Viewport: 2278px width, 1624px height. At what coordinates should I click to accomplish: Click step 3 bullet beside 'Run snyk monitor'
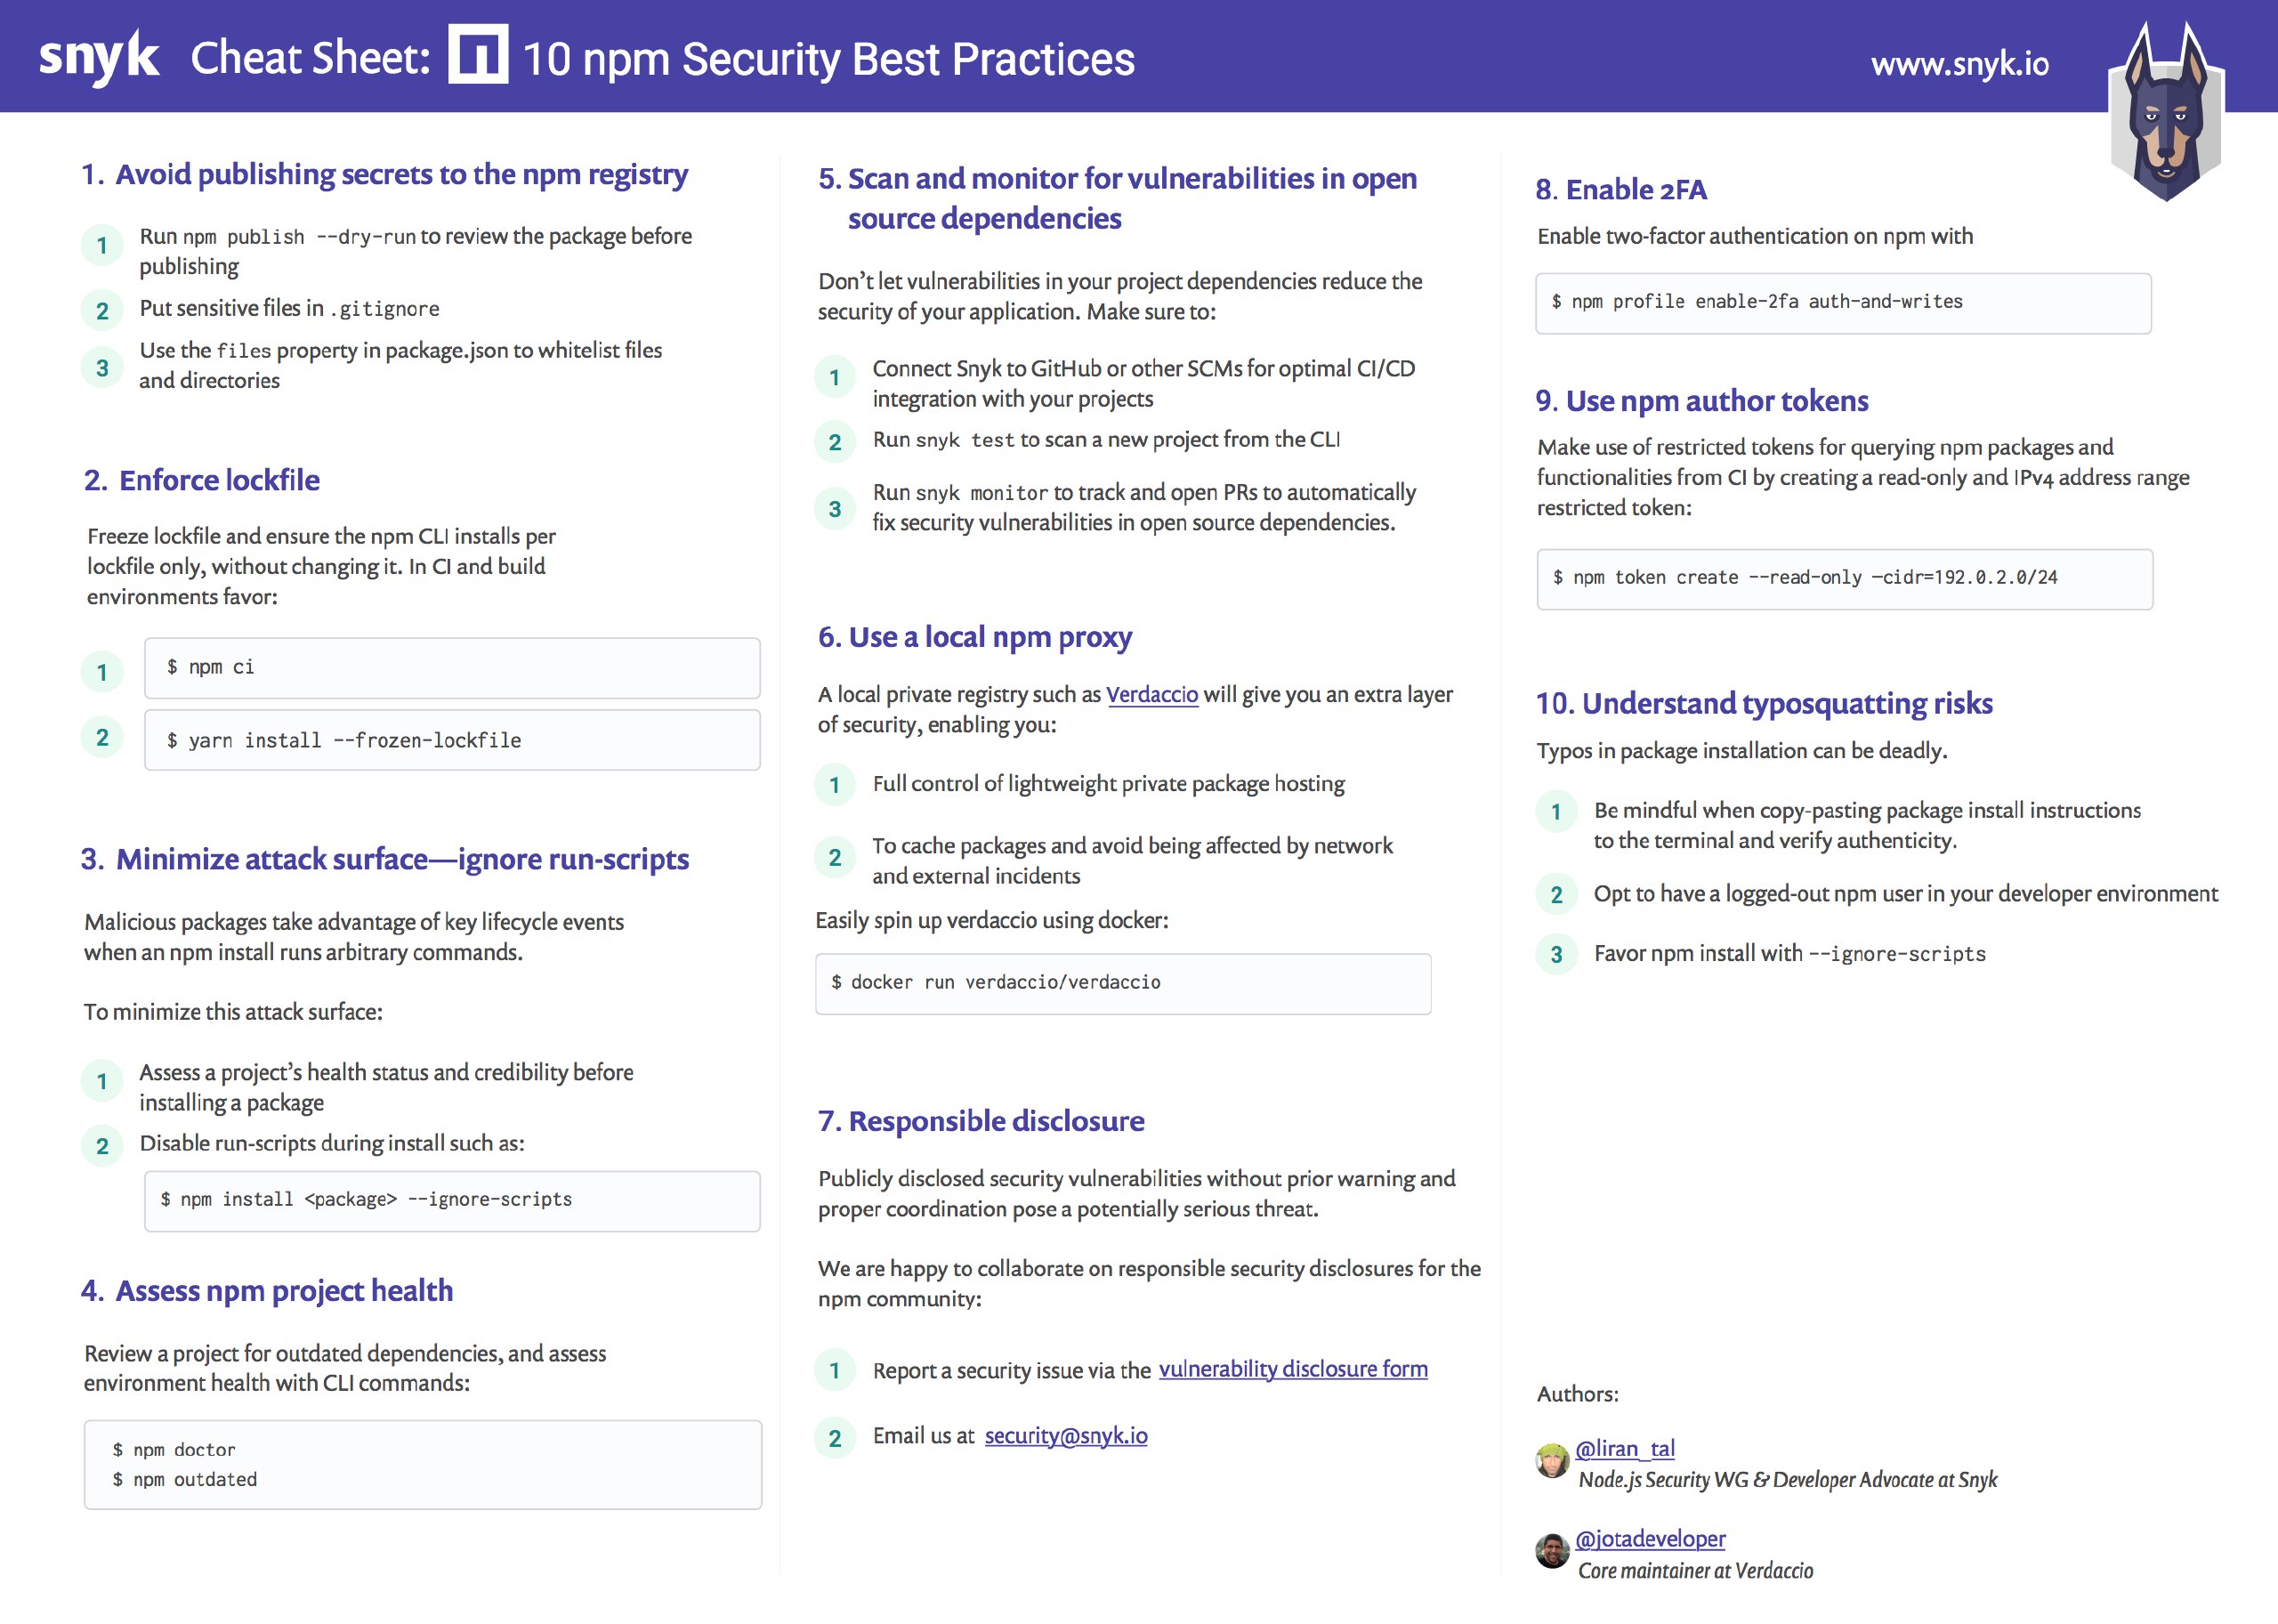click(835, 508)
